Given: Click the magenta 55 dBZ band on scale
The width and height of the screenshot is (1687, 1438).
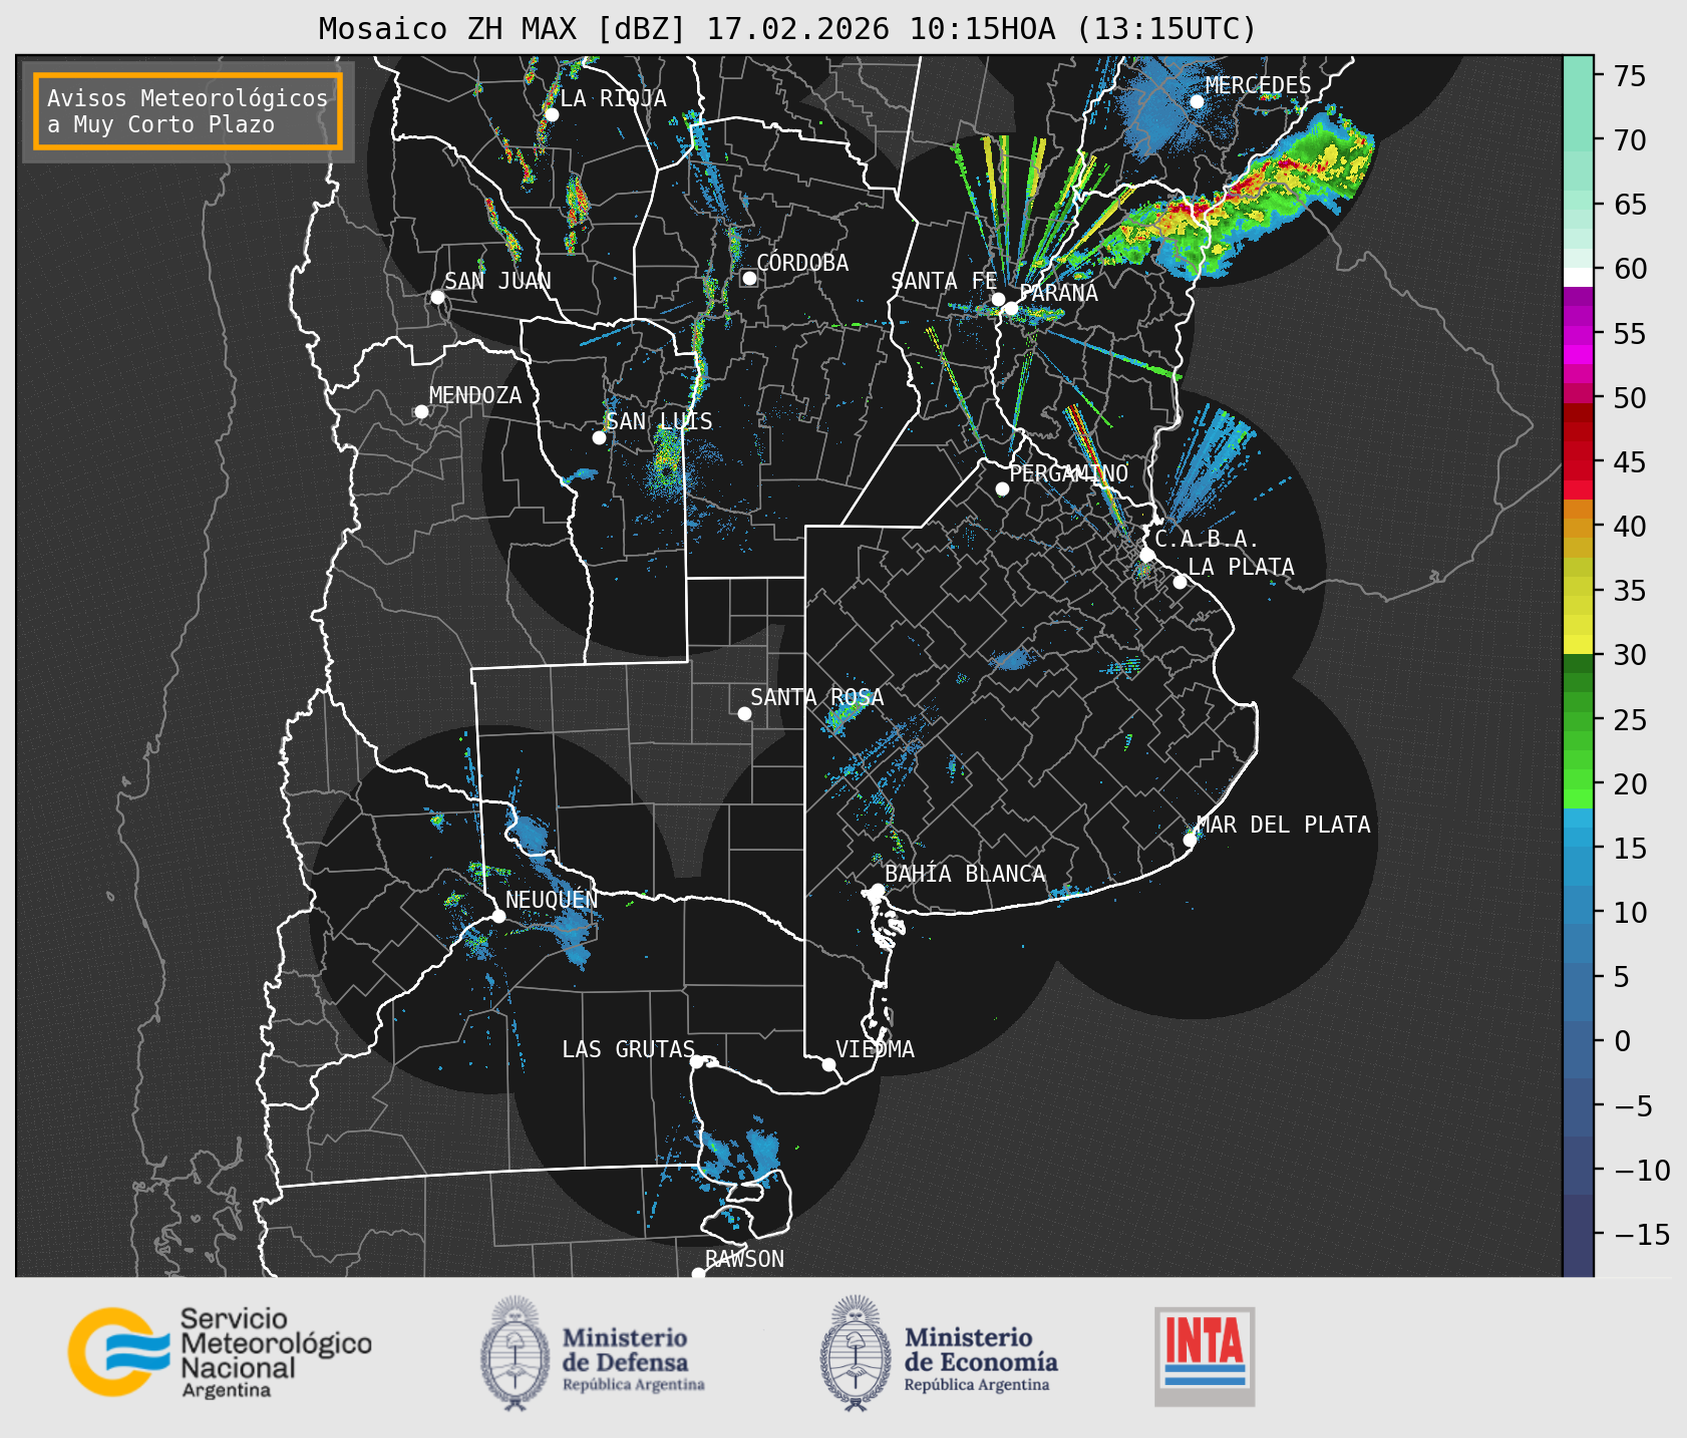Looking at the screenshot, I should tap(1578, 335).
